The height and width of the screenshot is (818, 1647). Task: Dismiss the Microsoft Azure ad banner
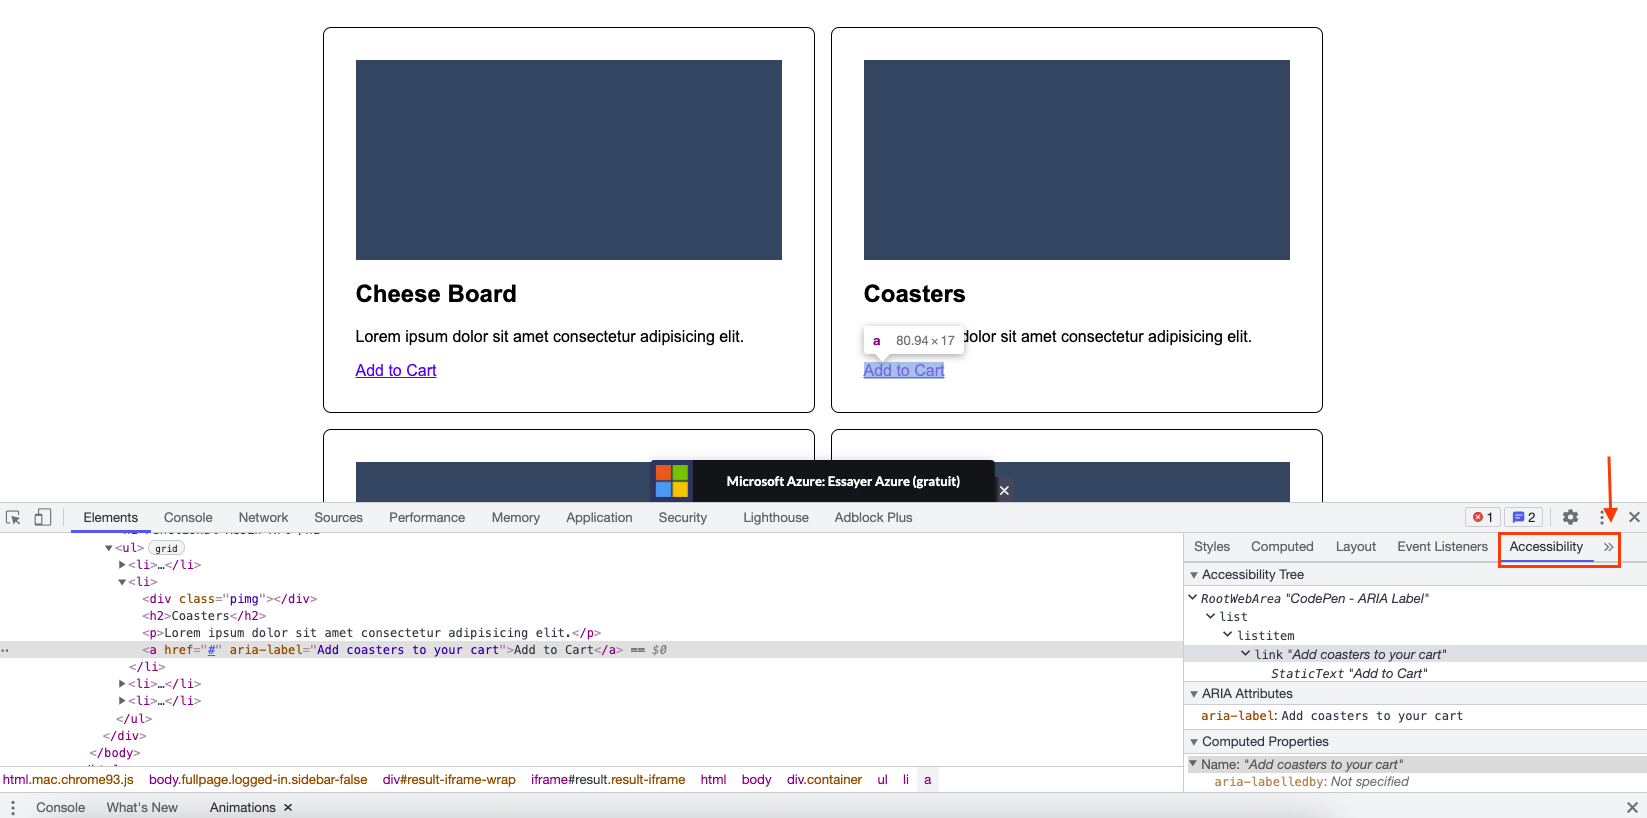(x=1004, y=490)
